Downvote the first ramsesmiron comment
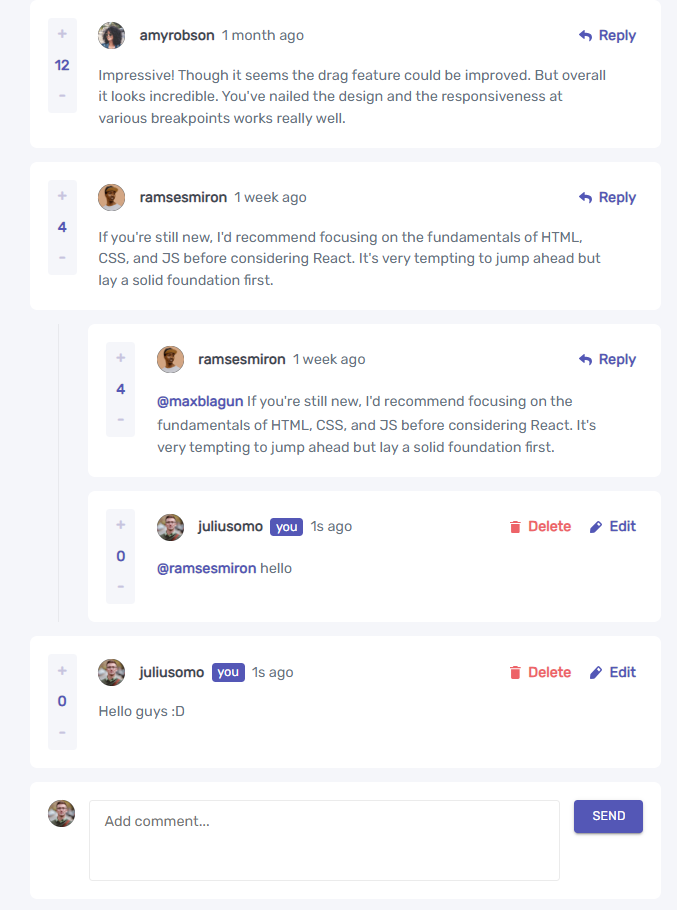Image resolution: width=677 pixels, height=910 pixels. coord(62,257)
